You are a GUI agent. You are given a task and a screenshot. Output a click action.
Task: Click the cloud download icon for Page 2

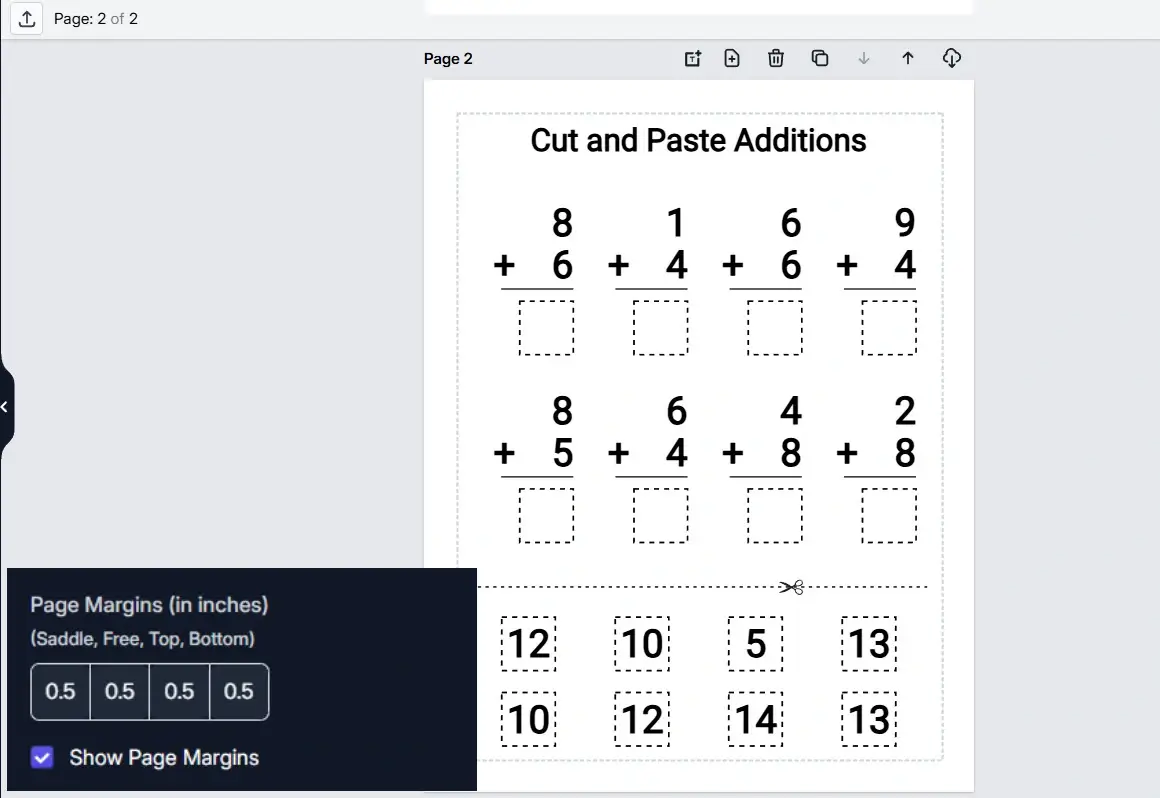[951, 58]
